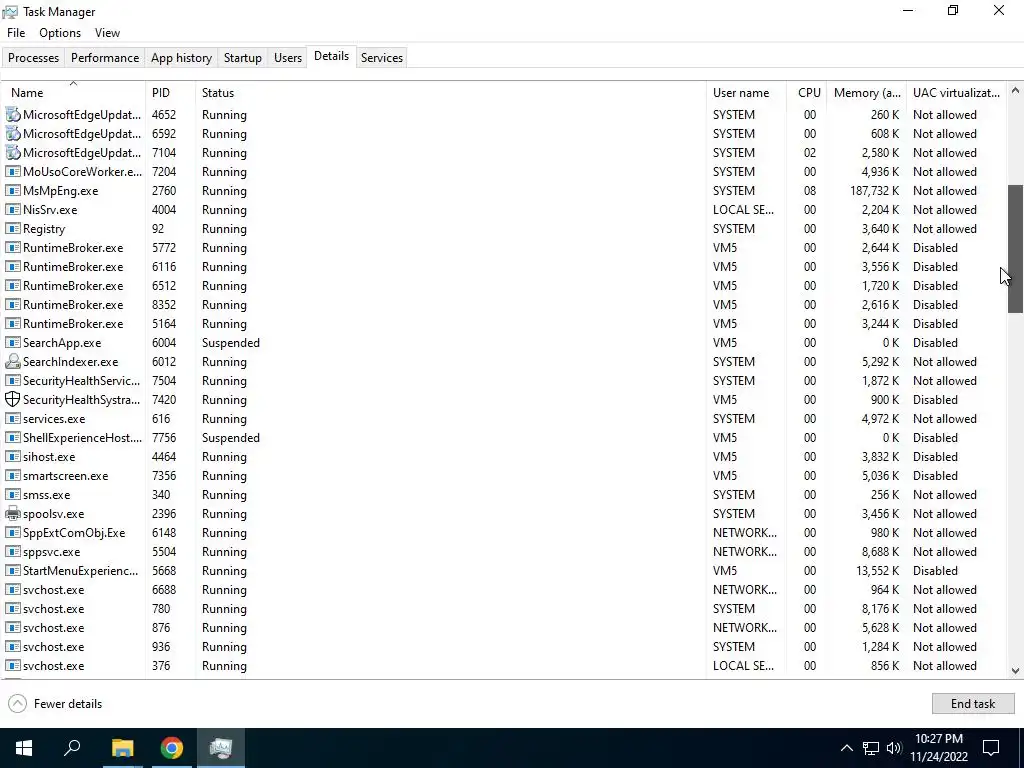Click the Registry process icon
Image resolution: width=1024 pixels, height=768 pixels.
point(12,229)
